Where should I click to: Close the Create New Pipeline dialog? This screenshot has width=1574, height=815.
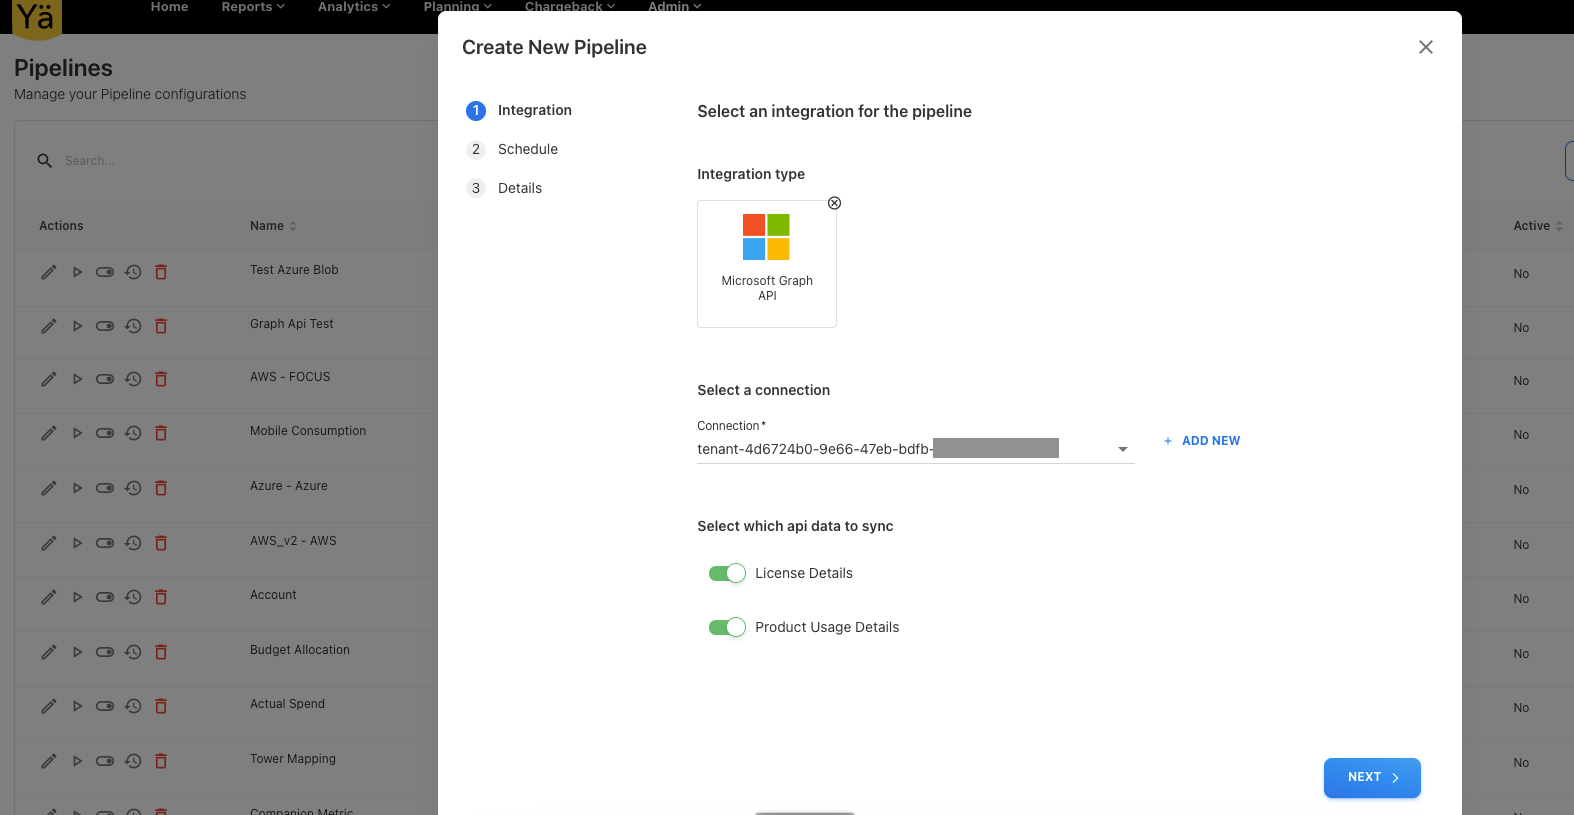coord(1425,47)
